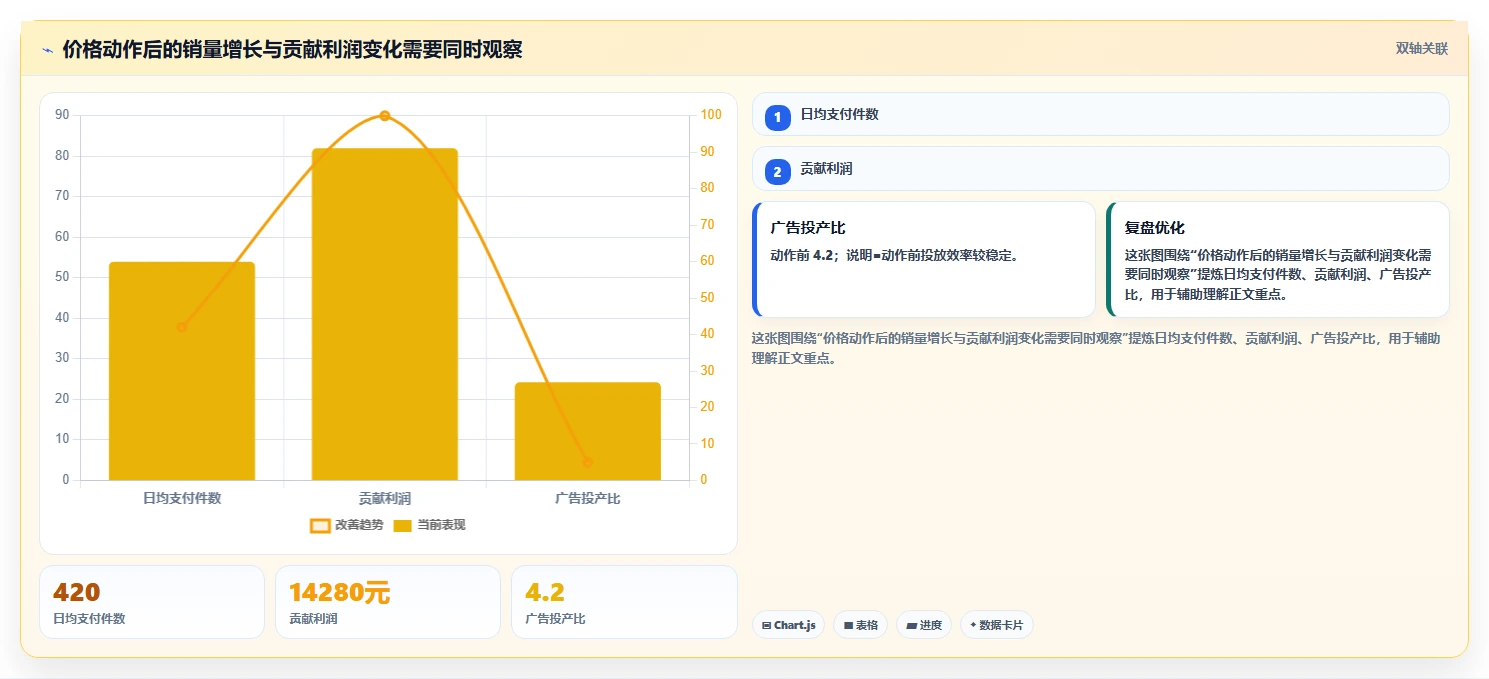Toggle the 改善趋势 legend swatch
Screen dimensions: 1489x679
pyautogui.click(x=320, y=525)
